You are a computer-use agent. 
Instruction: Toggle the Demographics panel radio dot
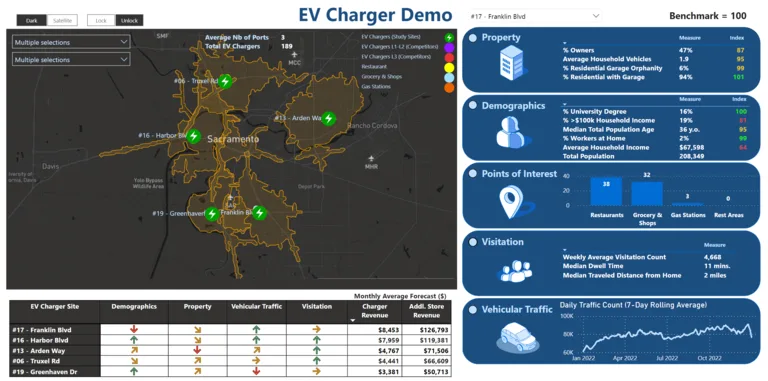[x=473, y=106]
